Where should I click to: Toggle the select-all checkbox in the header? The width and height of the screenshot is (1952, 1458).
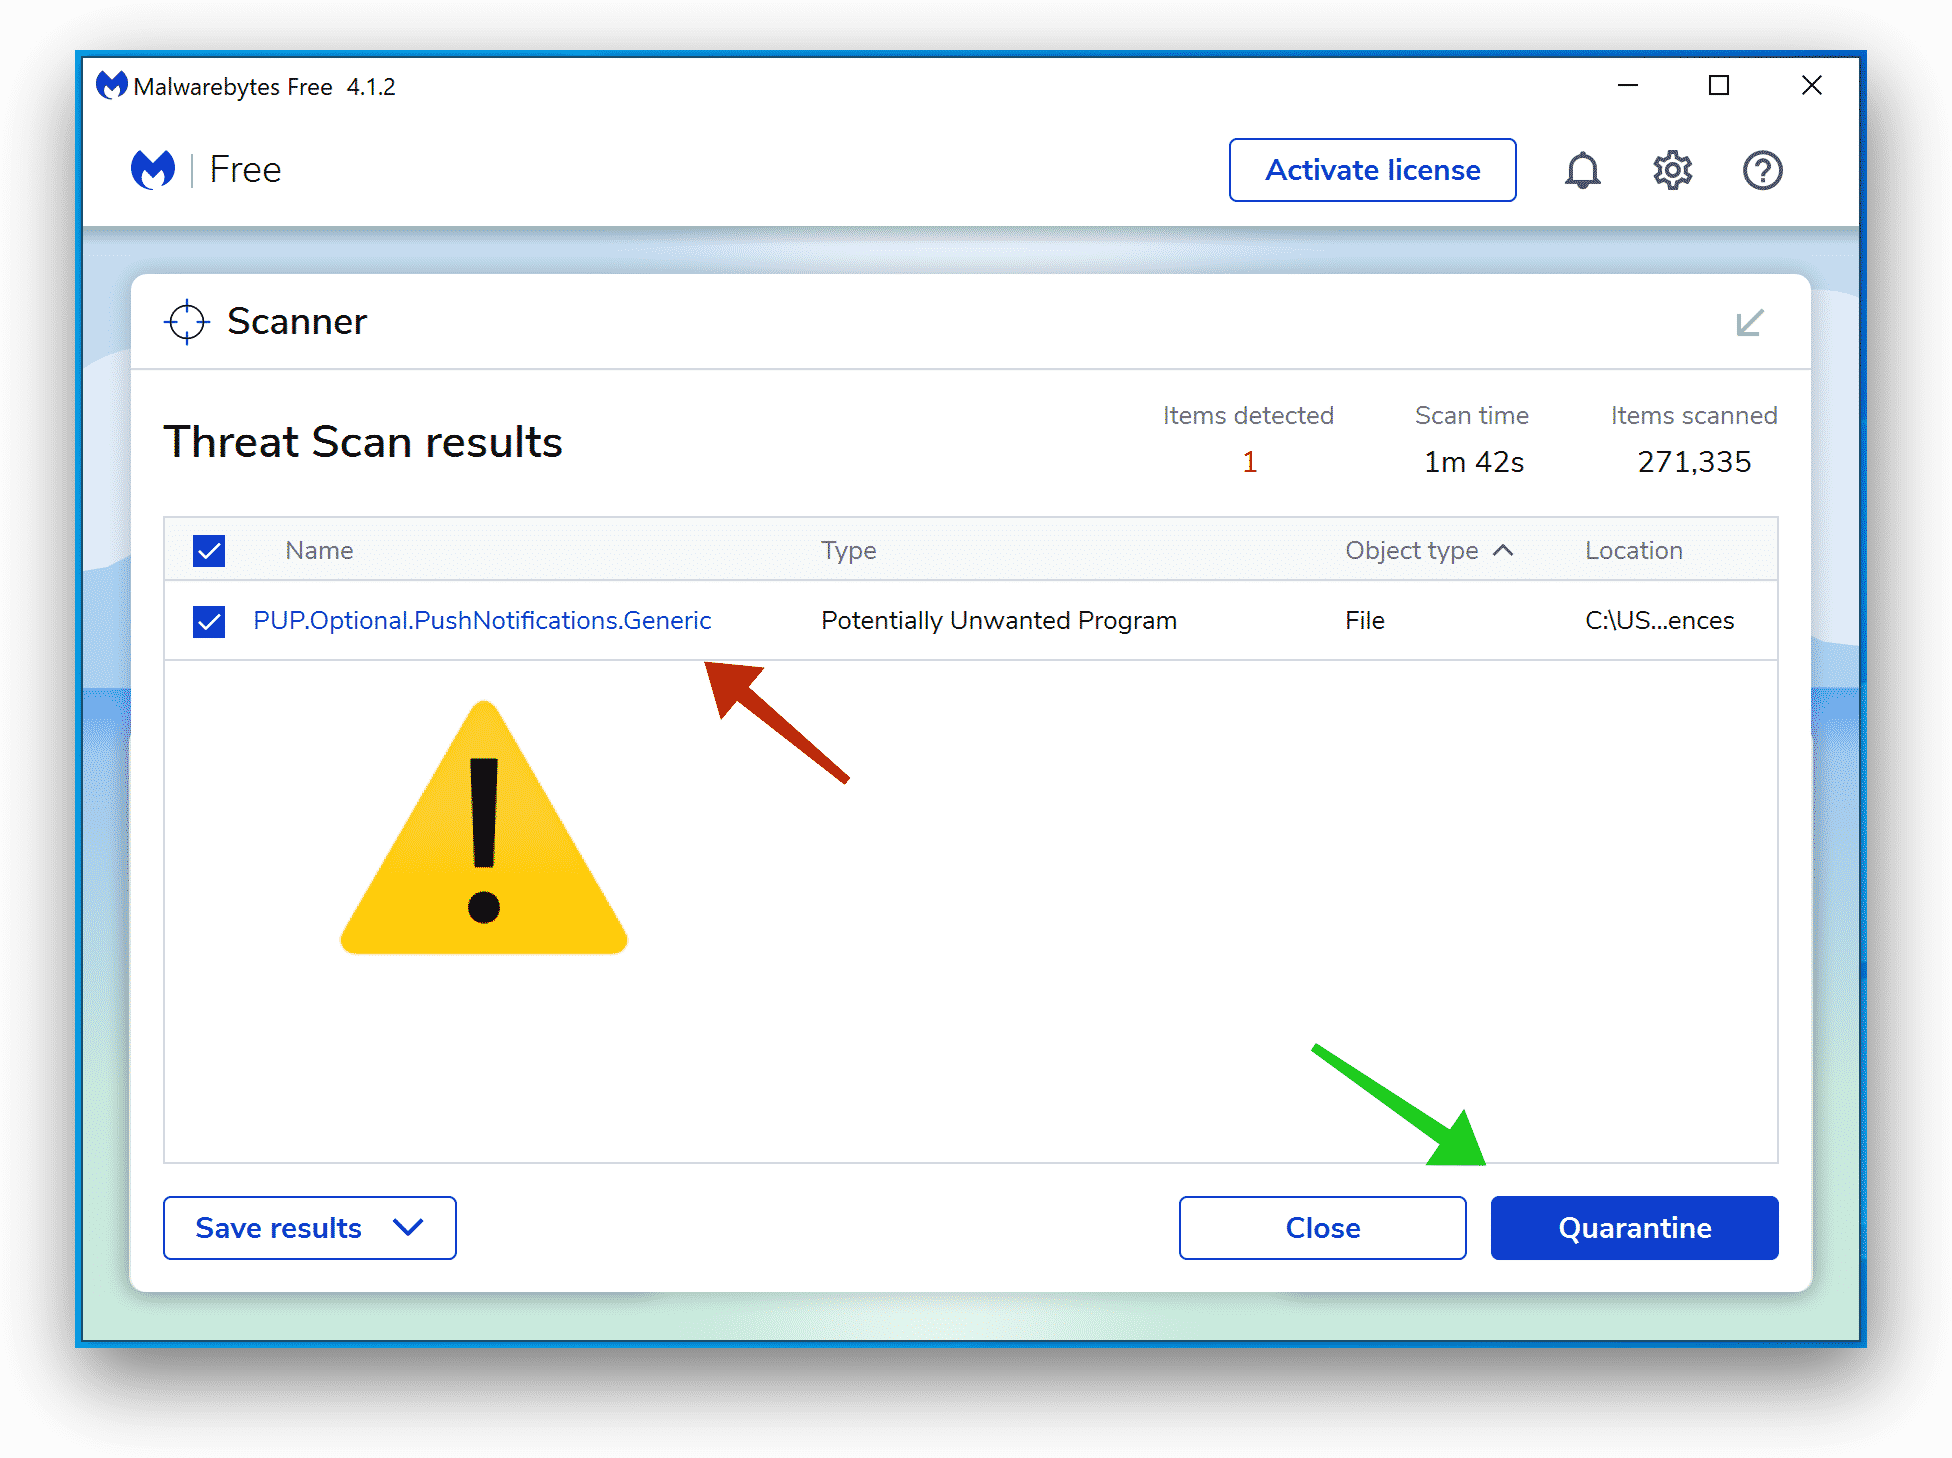(209, 551)
